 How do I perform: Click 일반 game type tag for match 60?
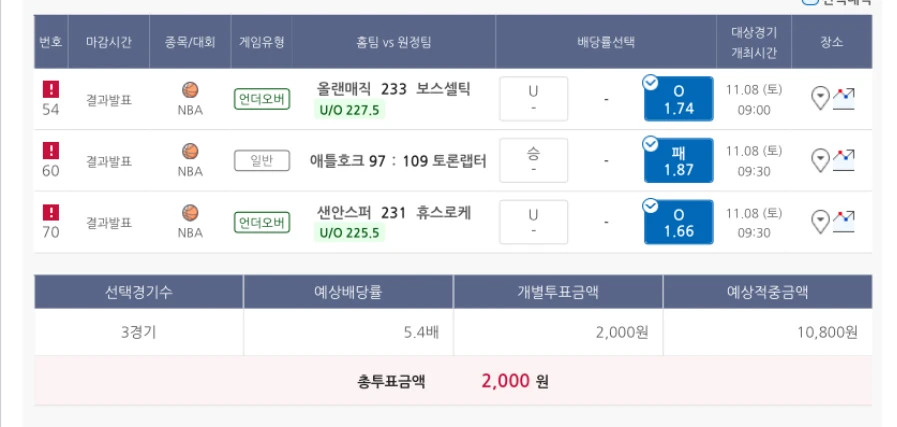coord(262,160)
